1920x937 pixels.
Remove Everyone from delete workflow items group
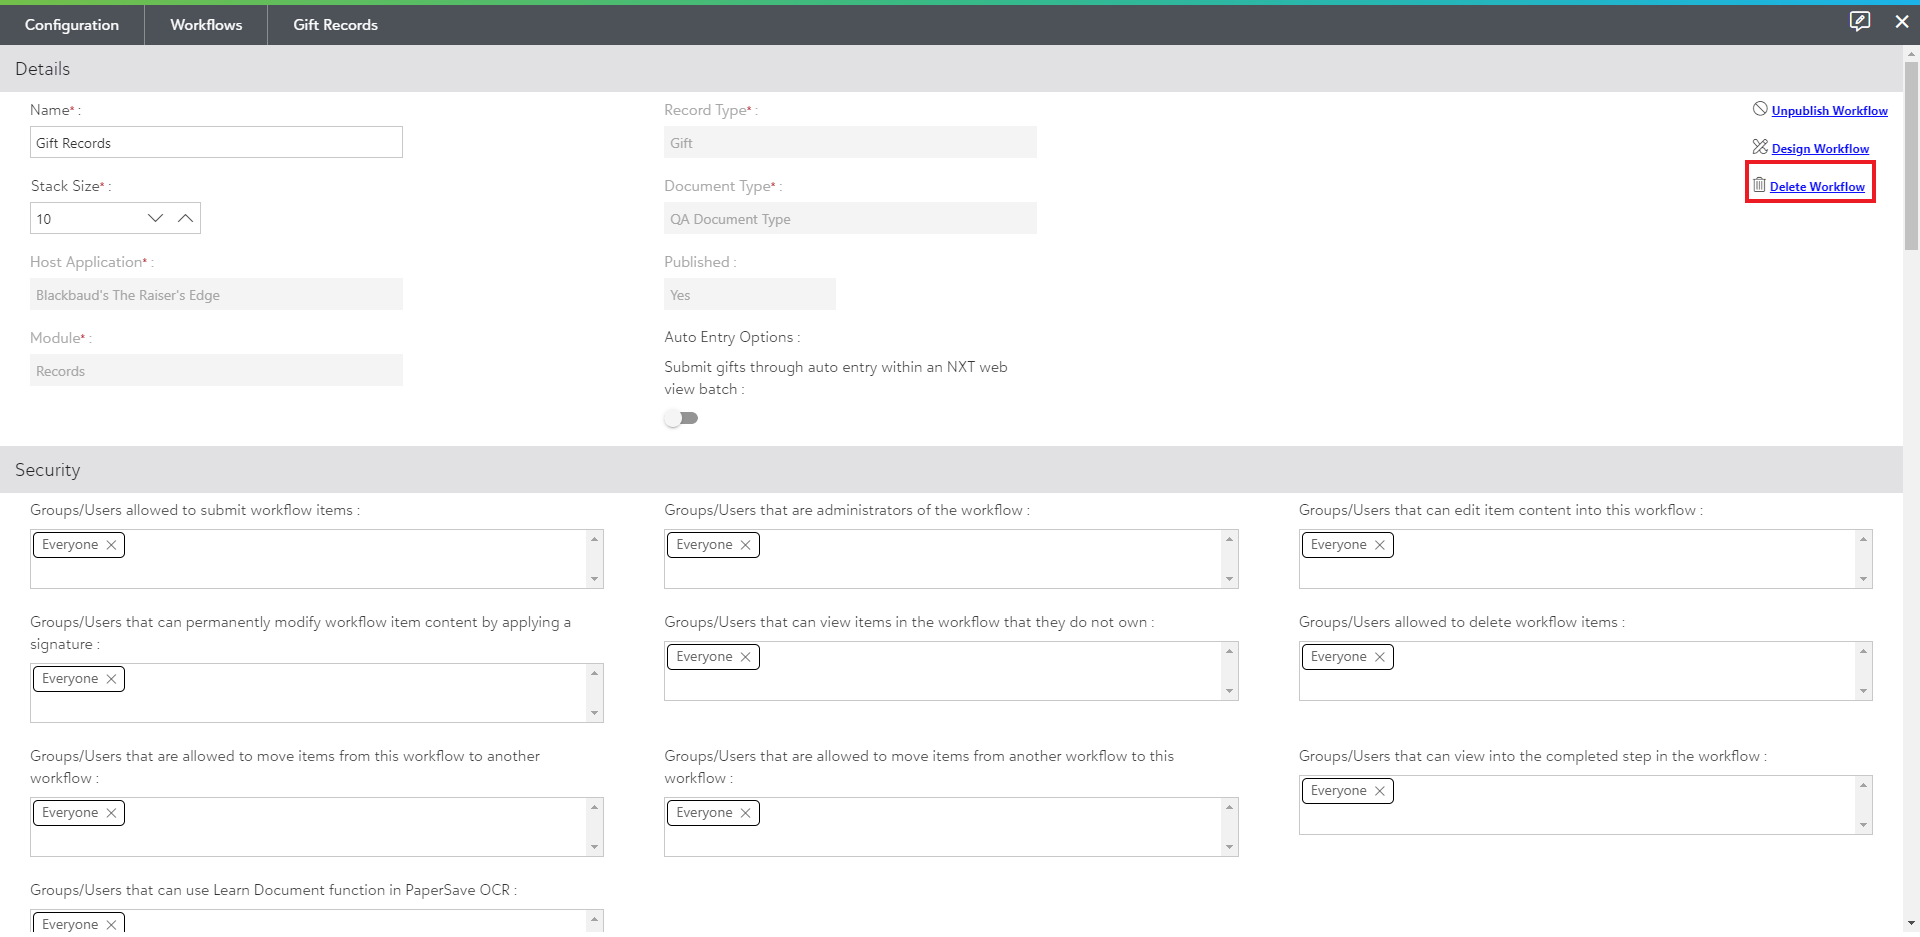click(x=1380, y=657)
